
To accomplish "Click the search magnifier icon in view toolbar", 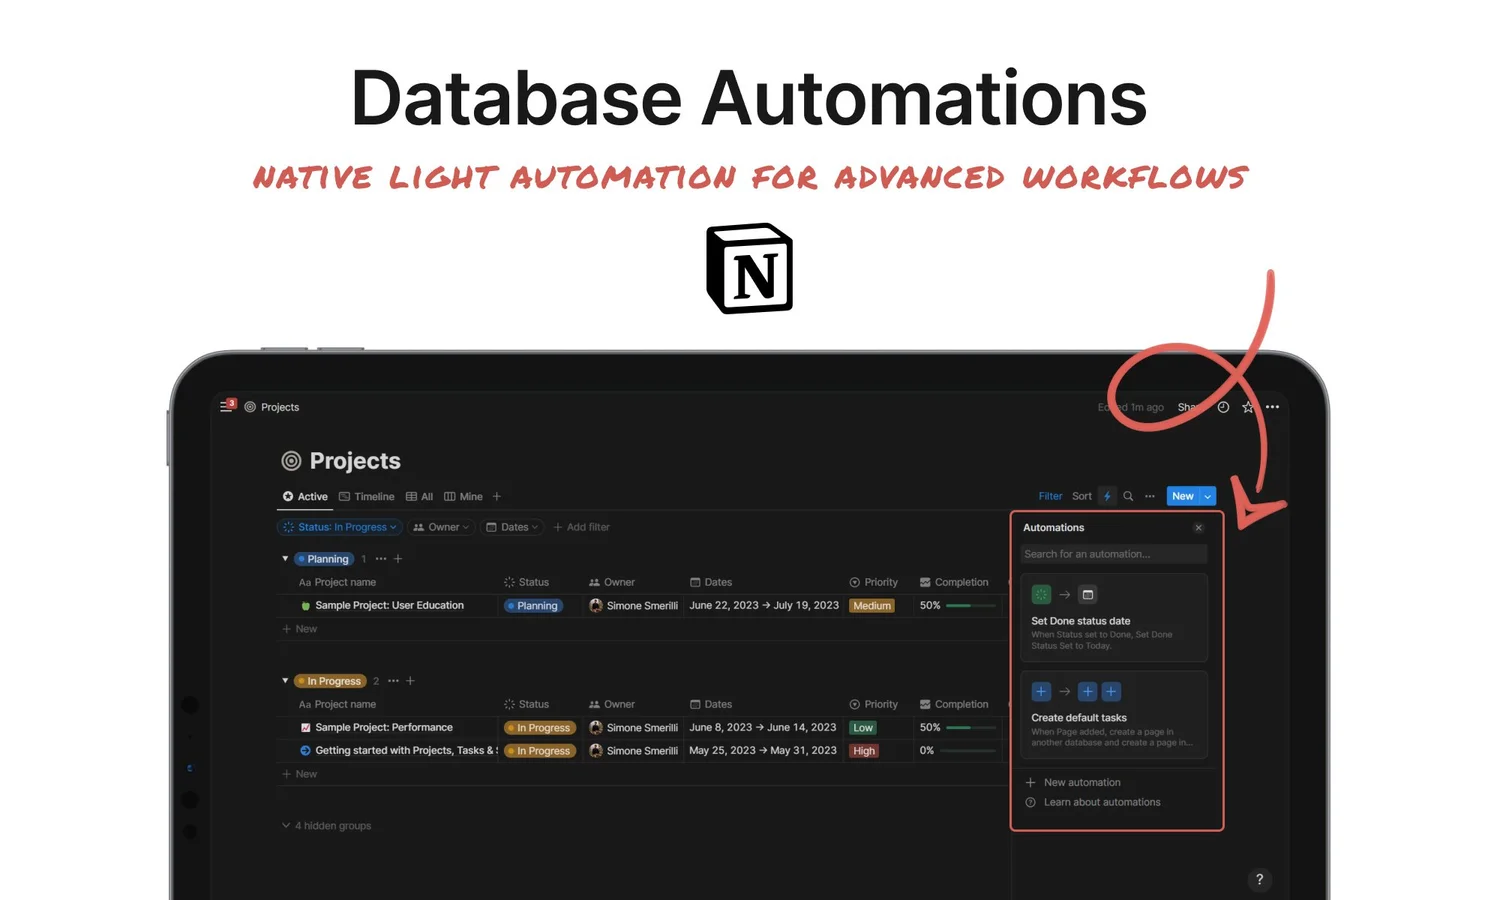I will coord(1128,496).
